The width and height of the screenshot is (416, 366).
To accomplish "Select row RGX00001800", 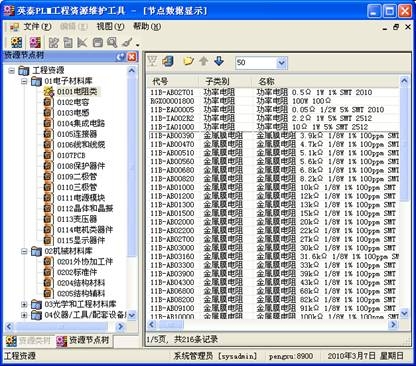I will pyautogui.click(x=273, y=101).
